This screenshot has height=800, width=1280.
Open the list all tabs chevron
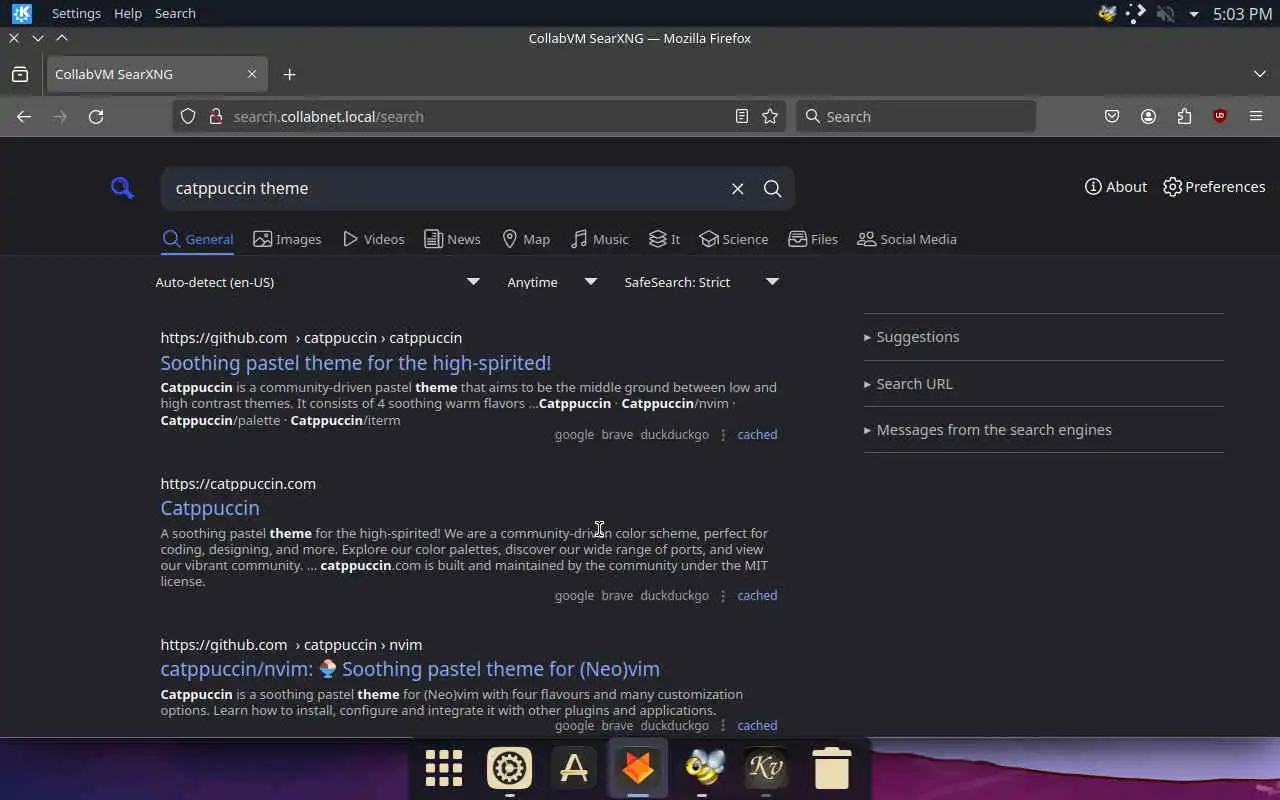point(1259,74)
